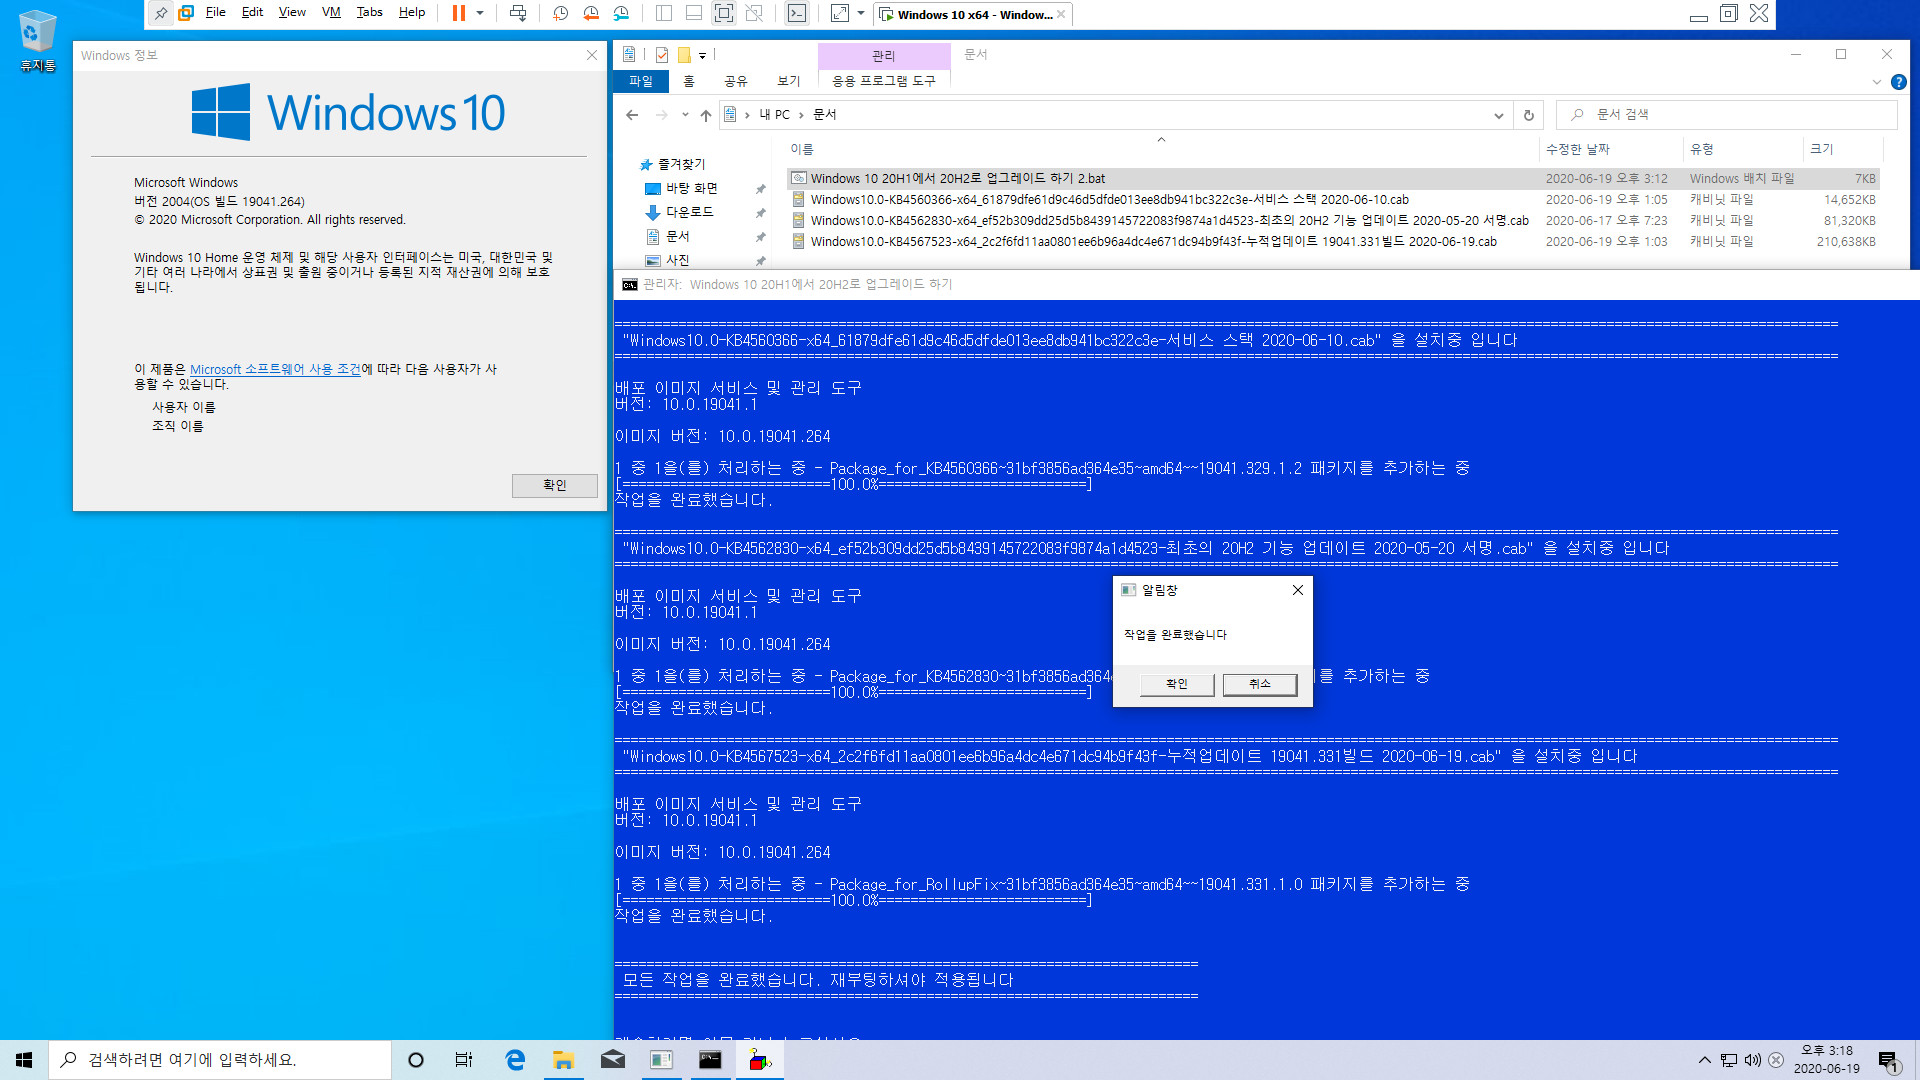Open the 응용 프로그램 도구 ribbon tab
Viewport: 1920px width, 1080px height.
(x=884, y=81)
